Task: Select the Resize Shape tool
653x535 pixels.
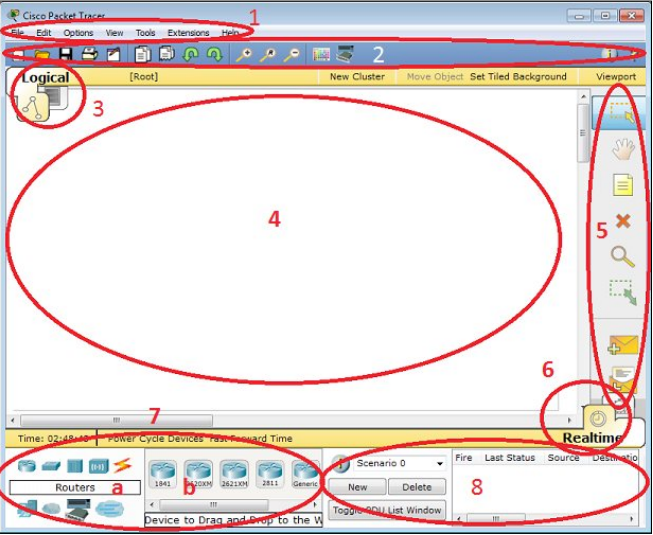Action: 623,292
